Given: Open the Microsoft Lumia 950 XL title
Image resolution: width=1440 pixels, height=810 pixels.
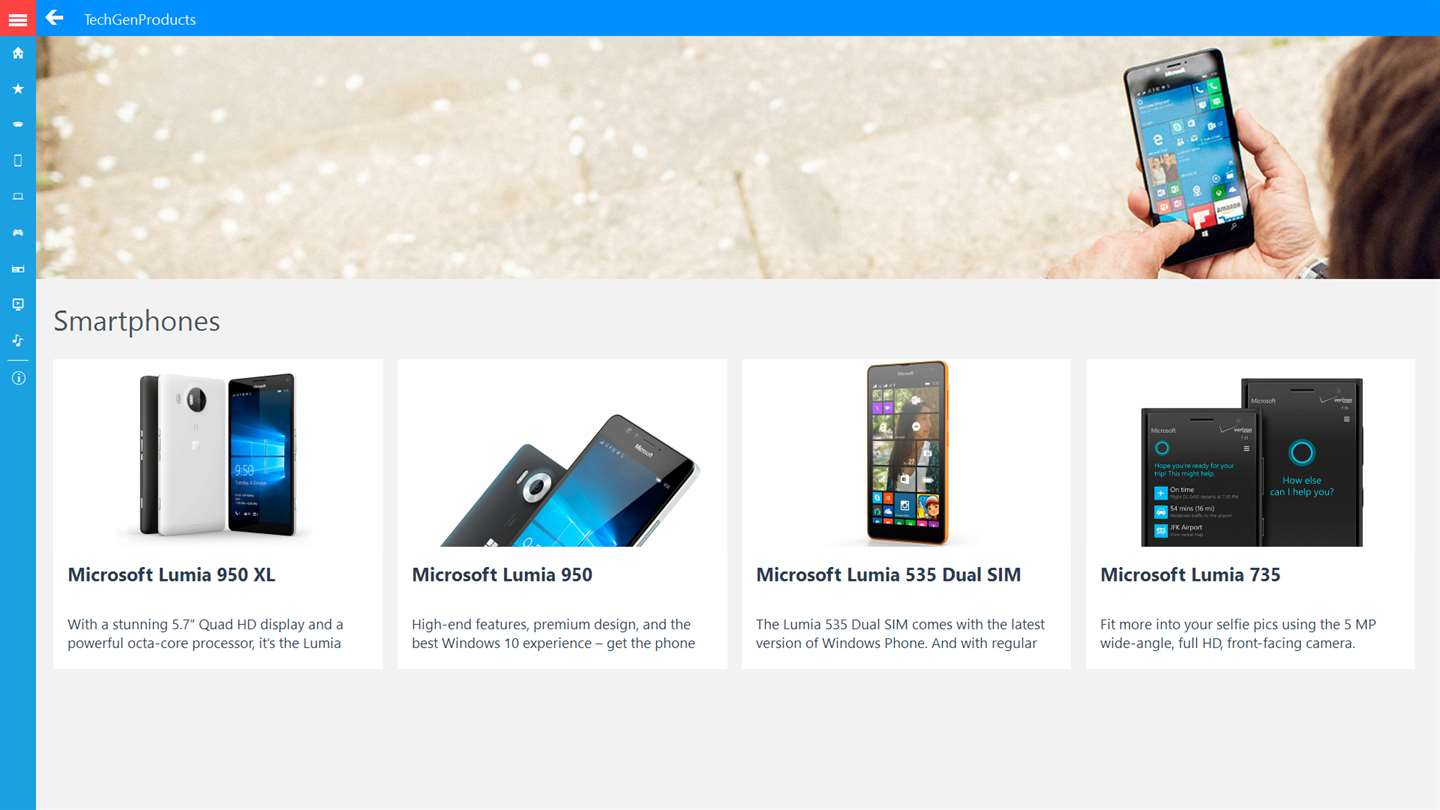Looking at the screenshot, I should tap(171, 575).
